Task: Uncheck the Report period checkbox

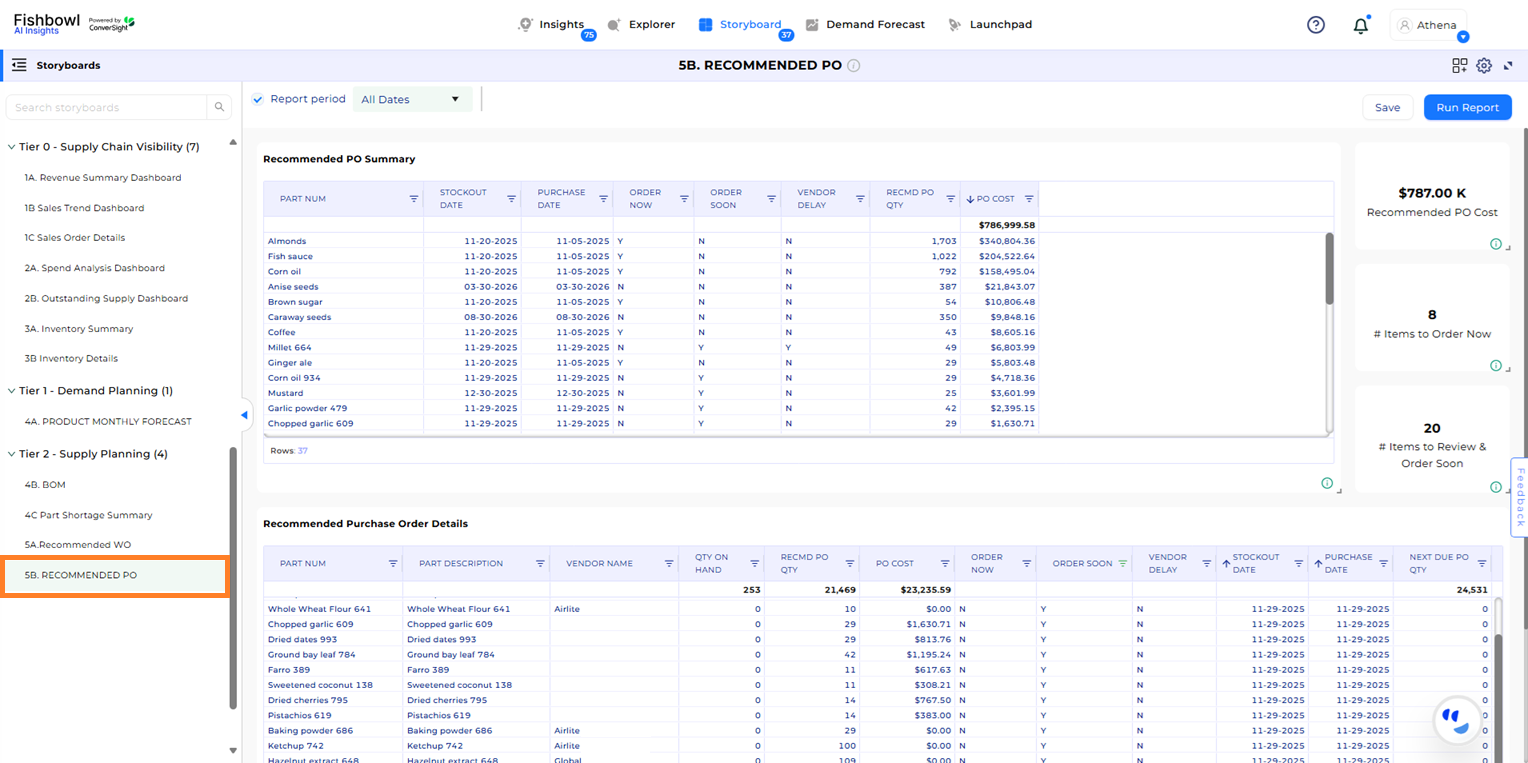Action: (x=257, y=99)
